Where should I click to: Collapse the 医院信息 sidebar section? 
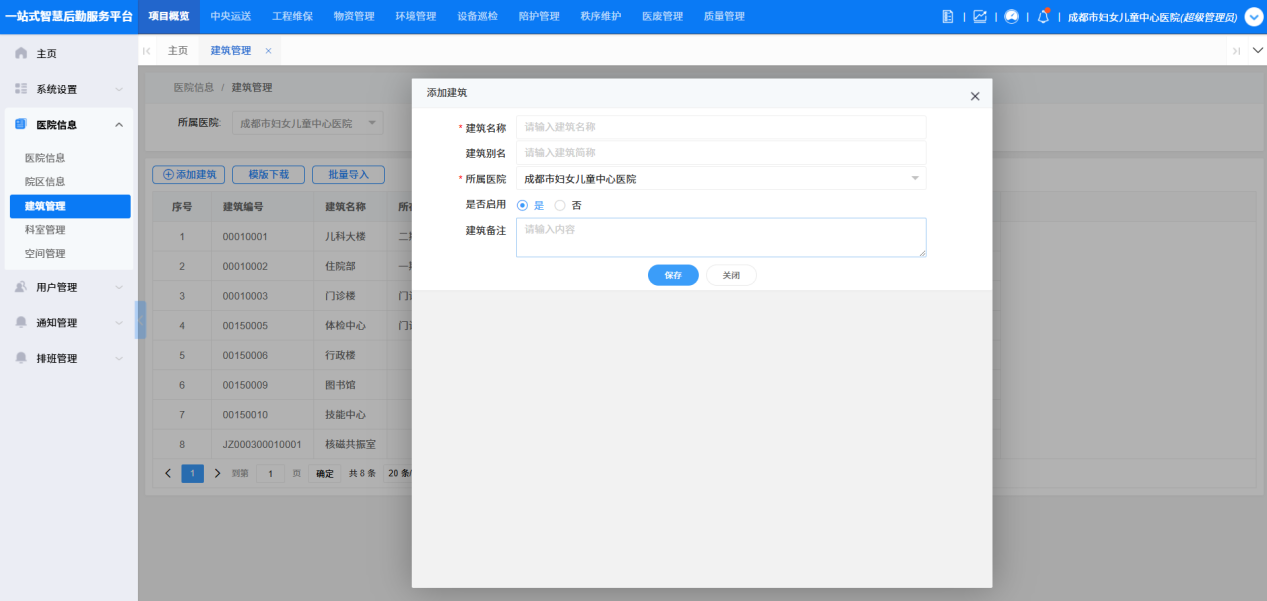pyautogui.click(x=119, y=124)
